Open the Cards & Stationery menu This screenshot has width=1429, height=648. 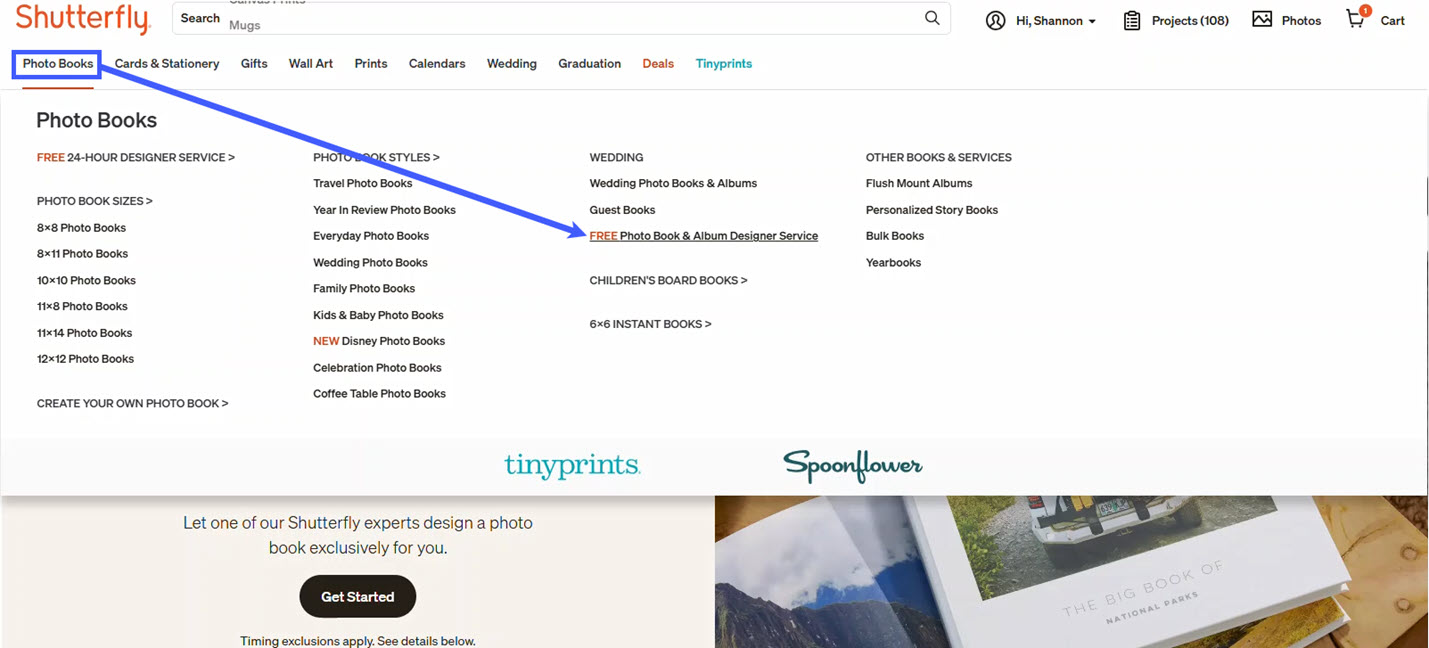167,64
